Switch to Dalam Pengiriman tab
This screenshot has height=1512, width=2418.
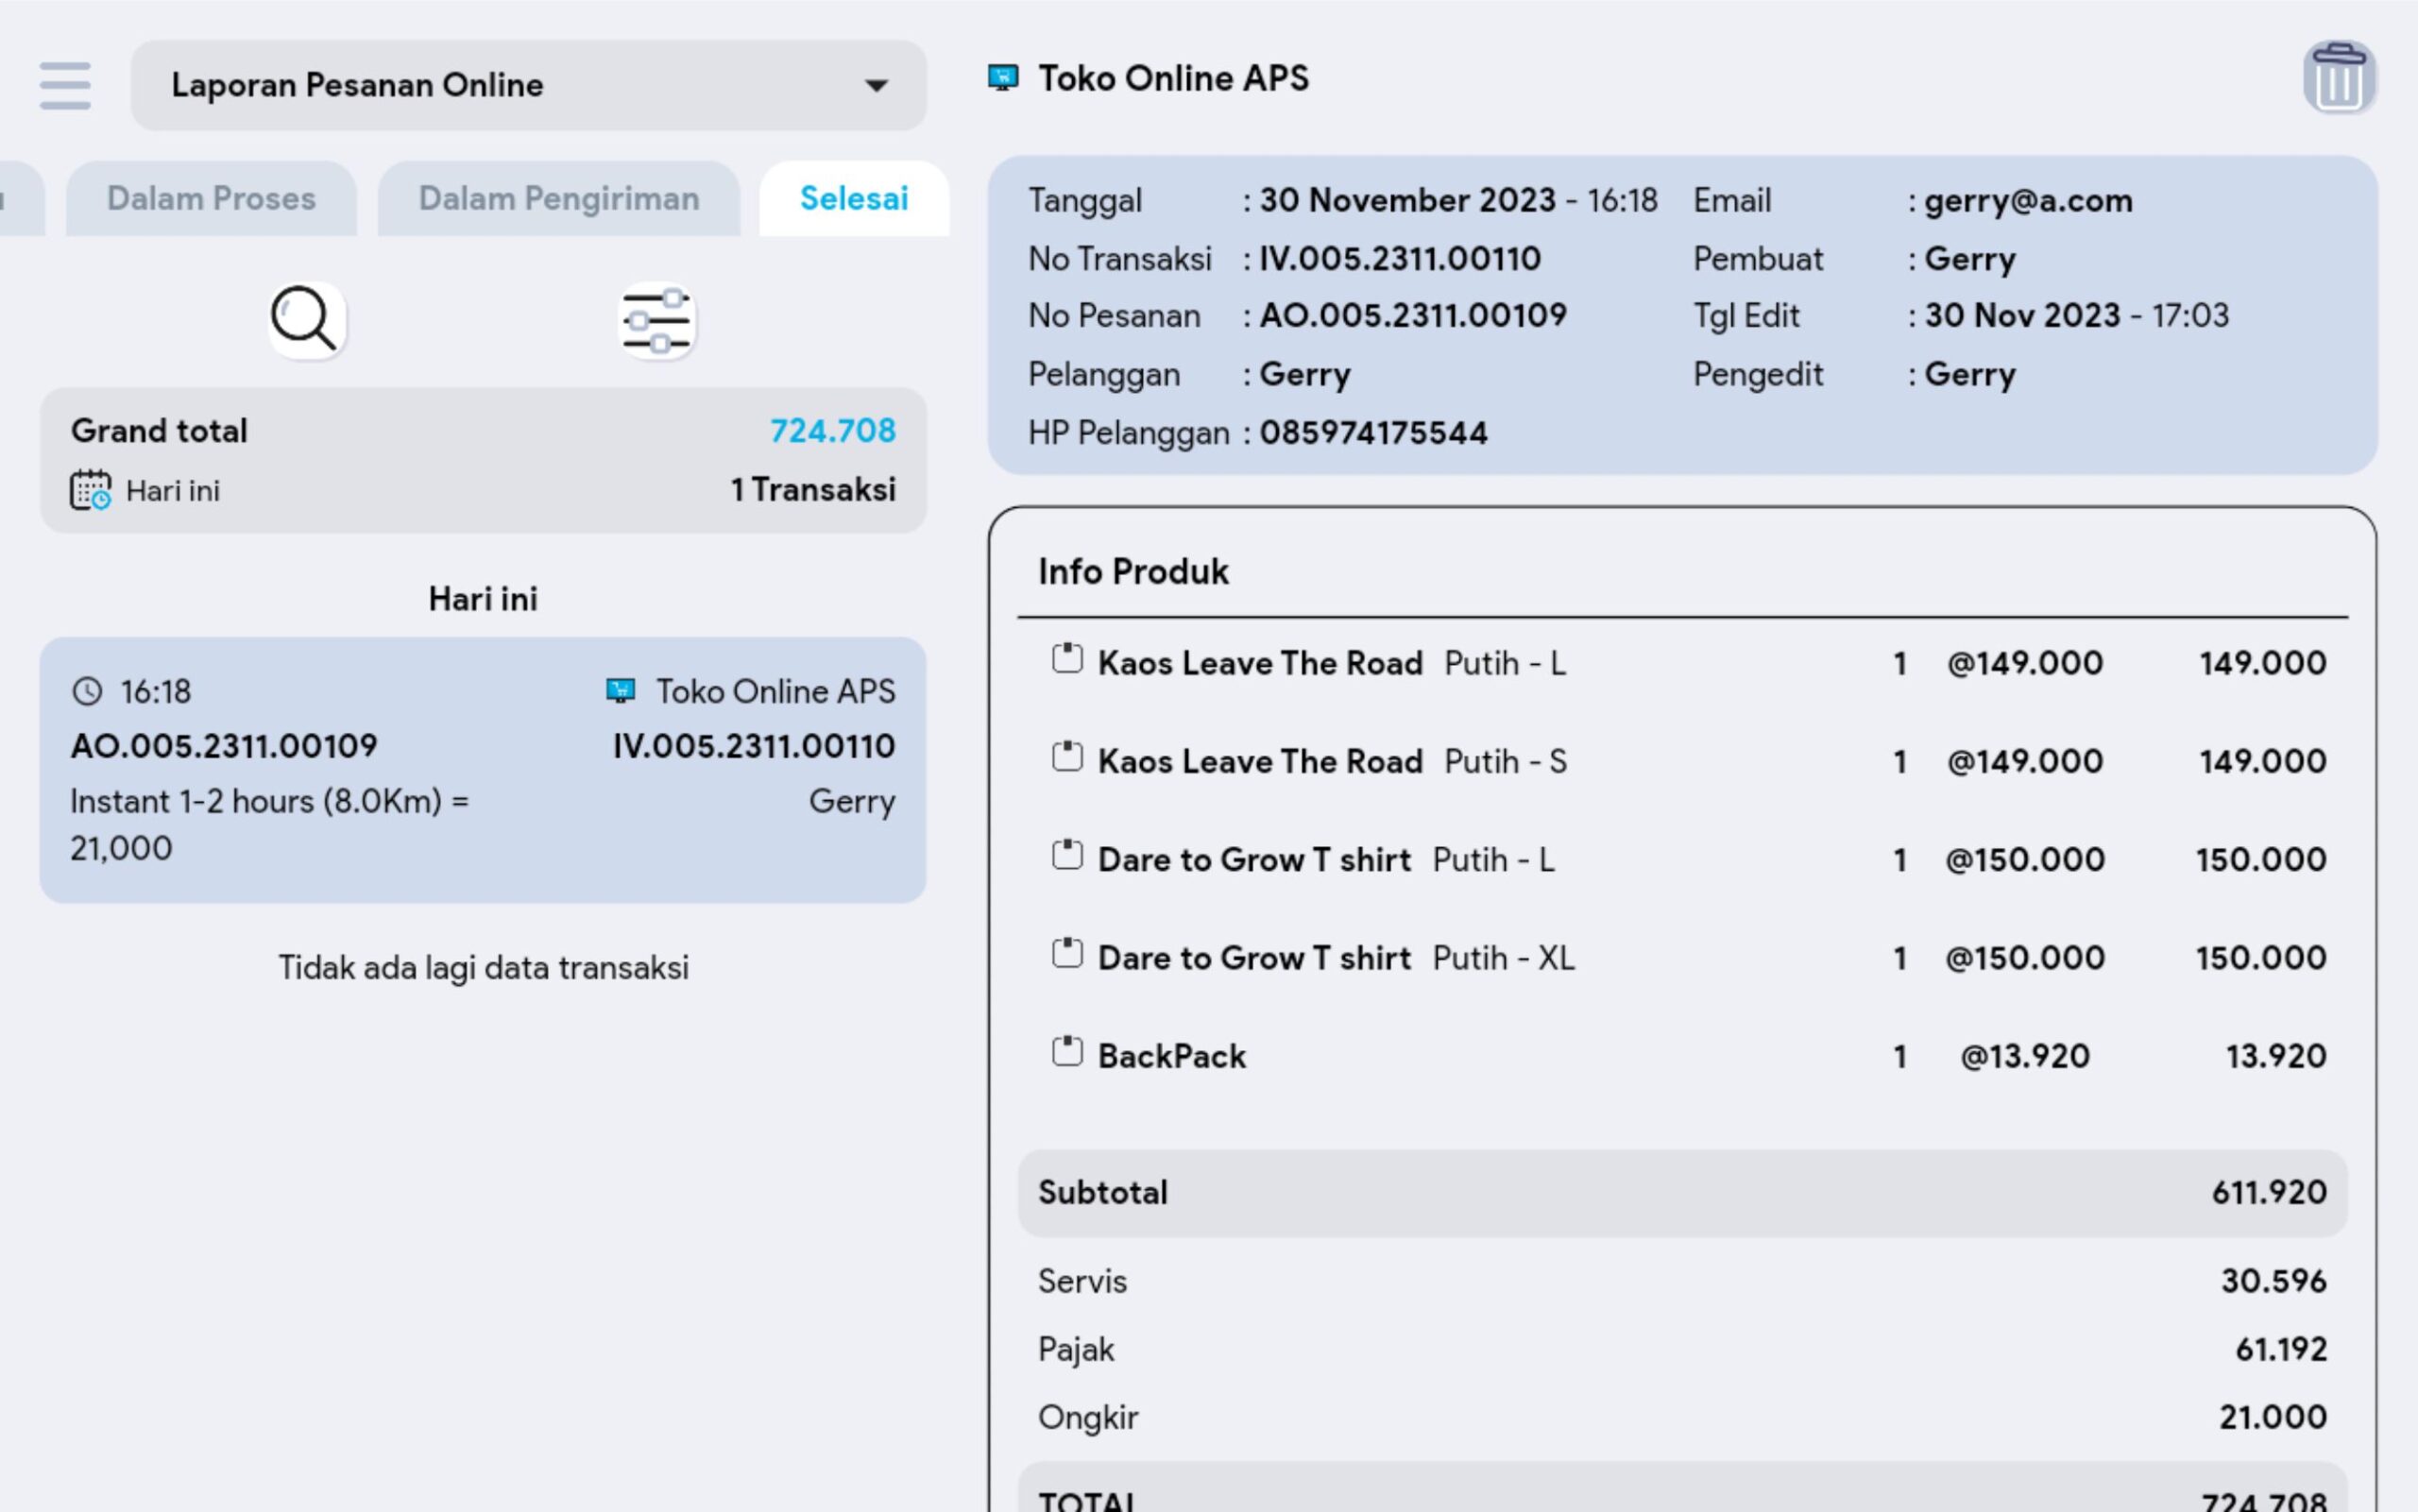tap(558, 199)
